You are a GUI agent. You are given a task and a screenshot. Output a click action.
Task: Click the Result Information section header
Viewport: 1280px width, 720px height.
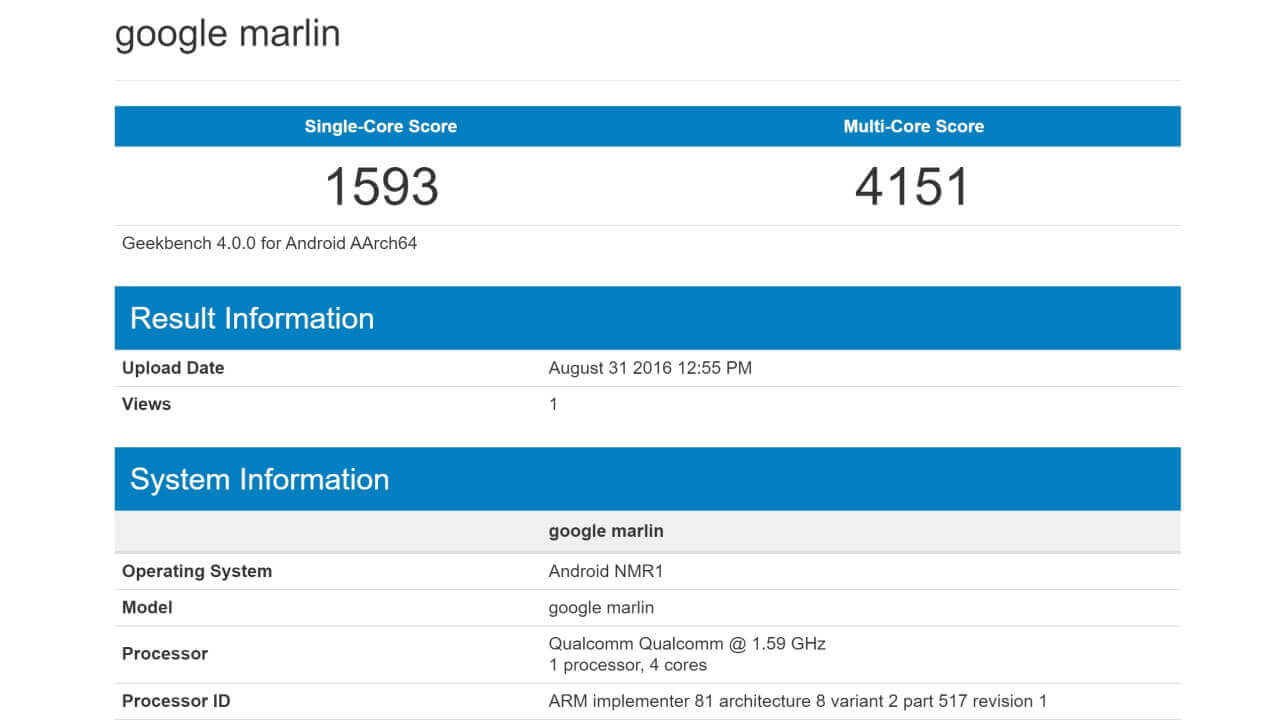(x=252, y=318)
